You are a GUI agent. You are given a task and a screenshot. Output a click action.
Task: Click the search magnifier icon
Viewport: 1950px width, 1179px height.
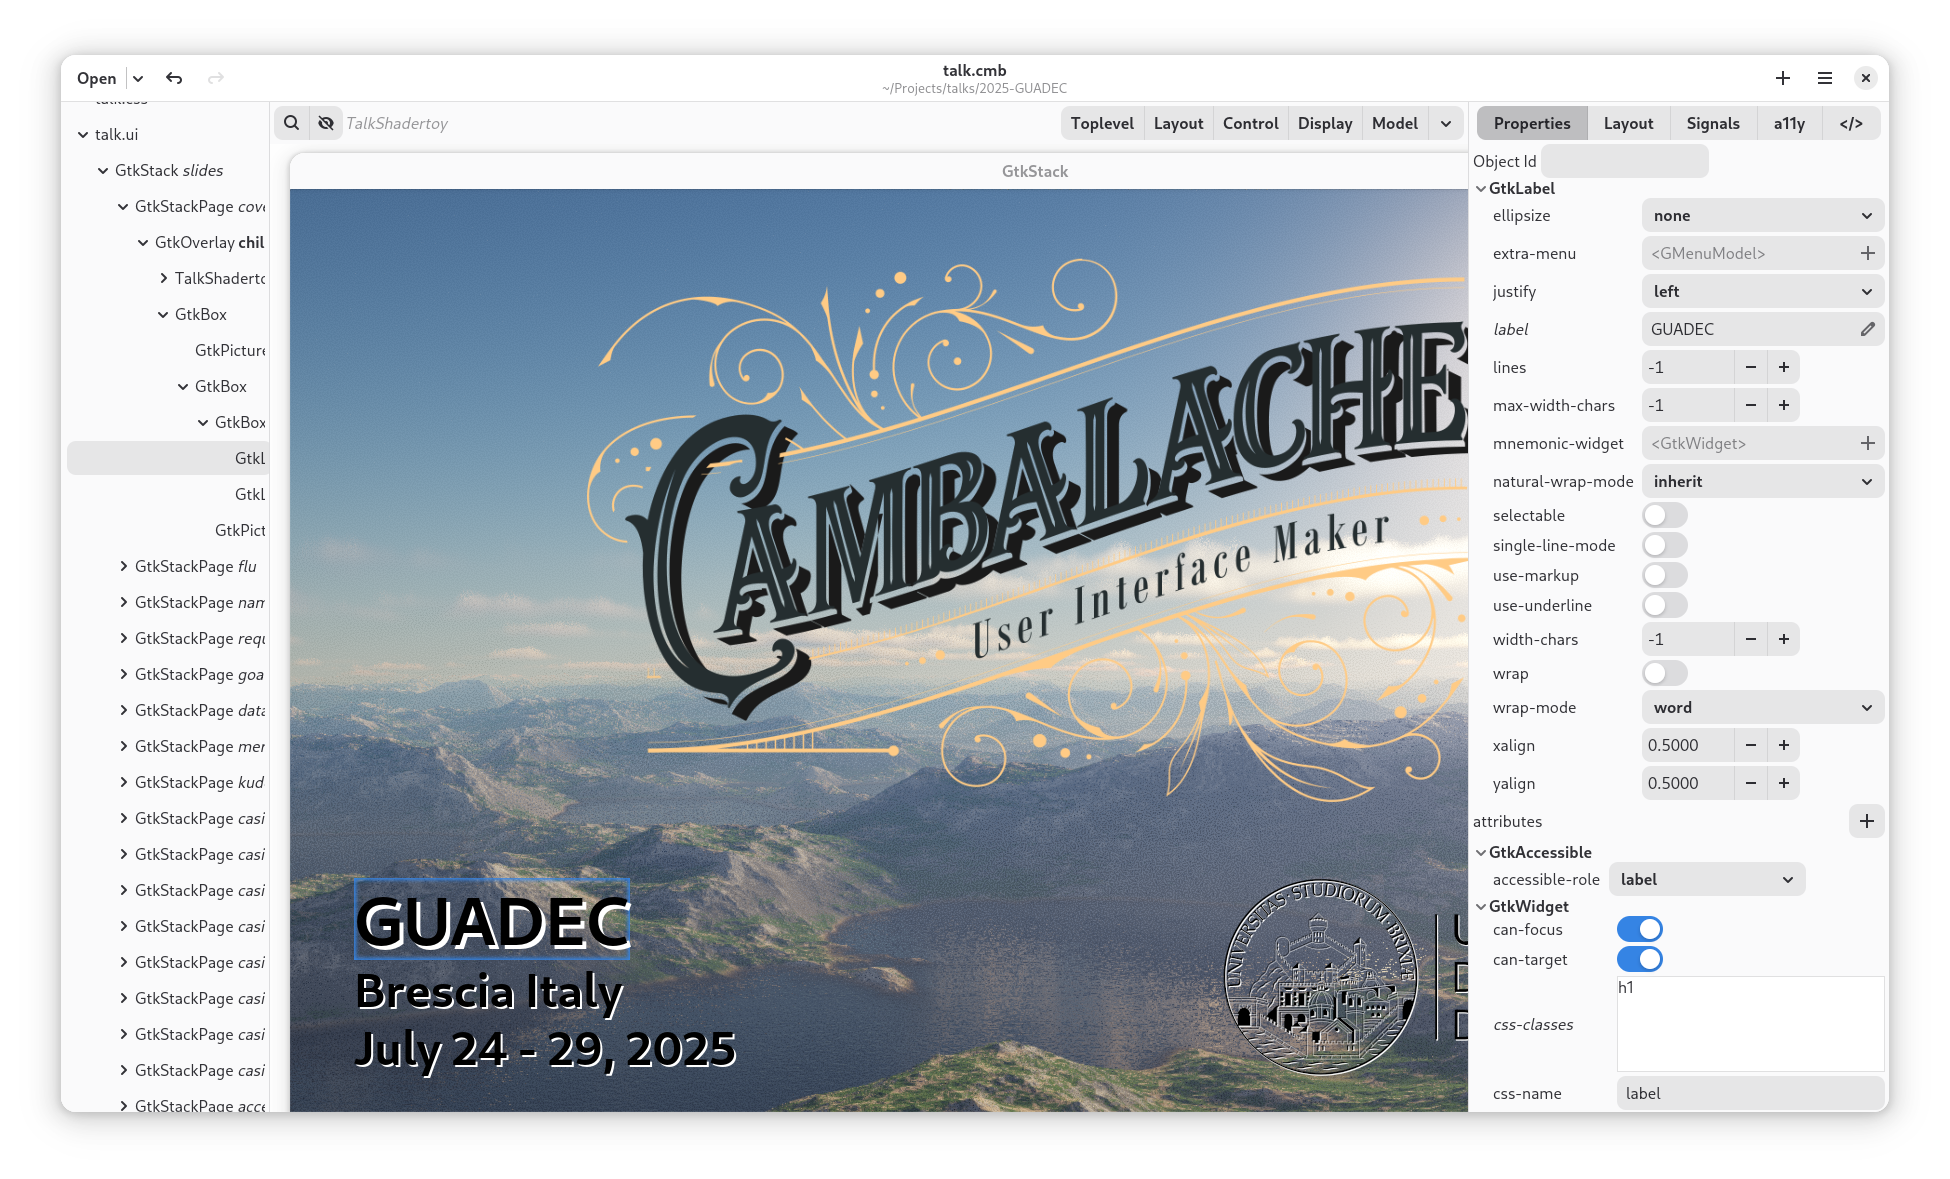[x=291, y=123]
